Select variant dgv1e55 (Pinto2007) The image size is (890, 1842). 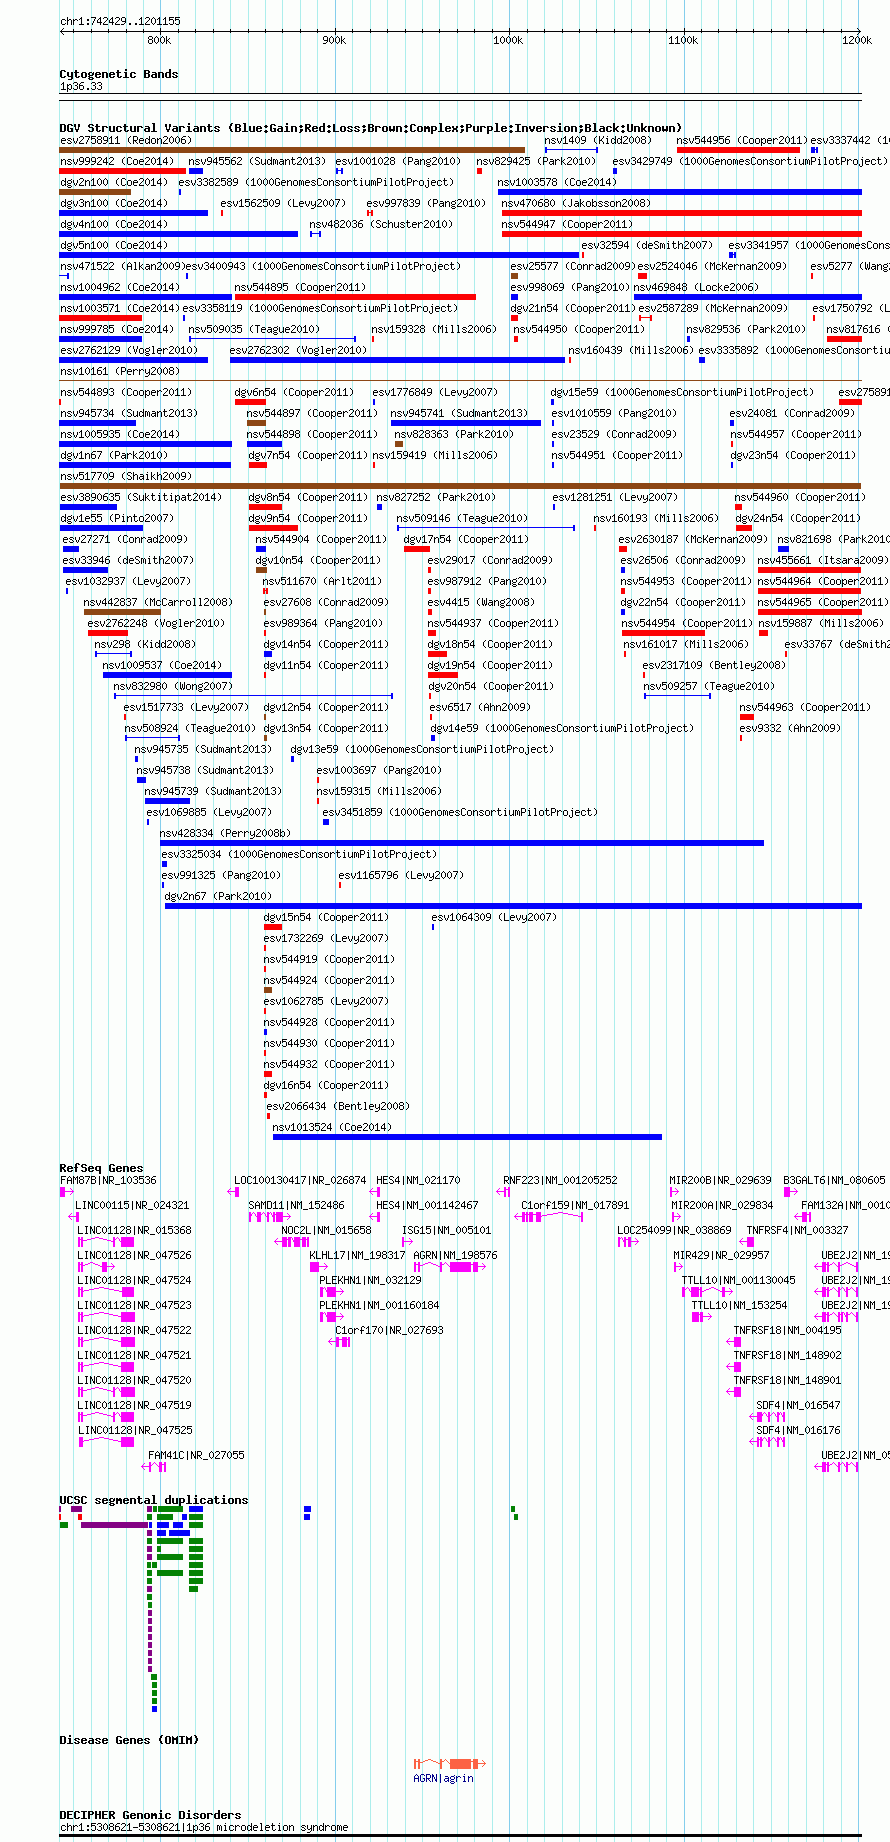click(x=117, y=518)
